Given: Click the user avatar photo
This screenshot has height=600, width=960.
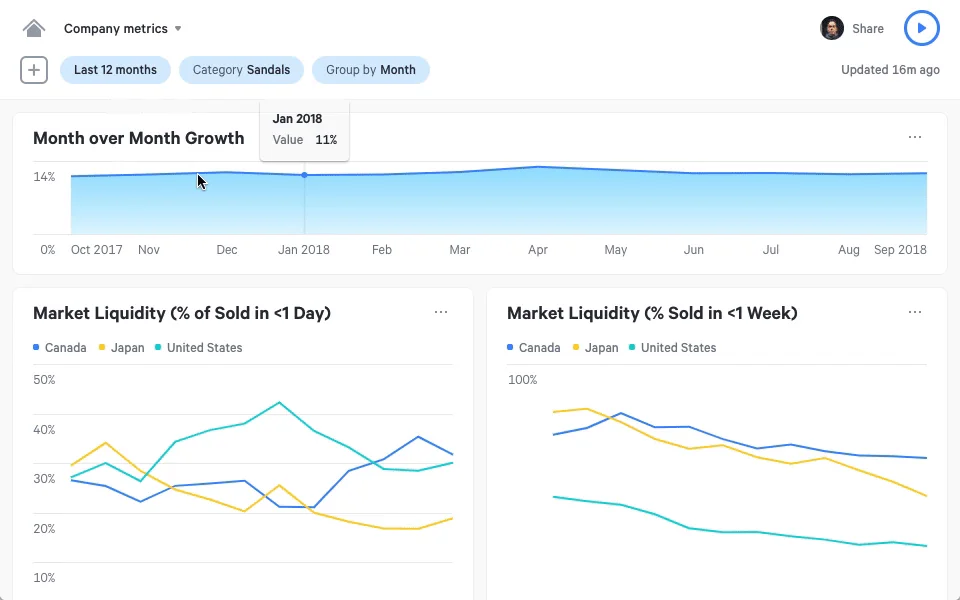Looking at the screenshot, I should (831, 28).
